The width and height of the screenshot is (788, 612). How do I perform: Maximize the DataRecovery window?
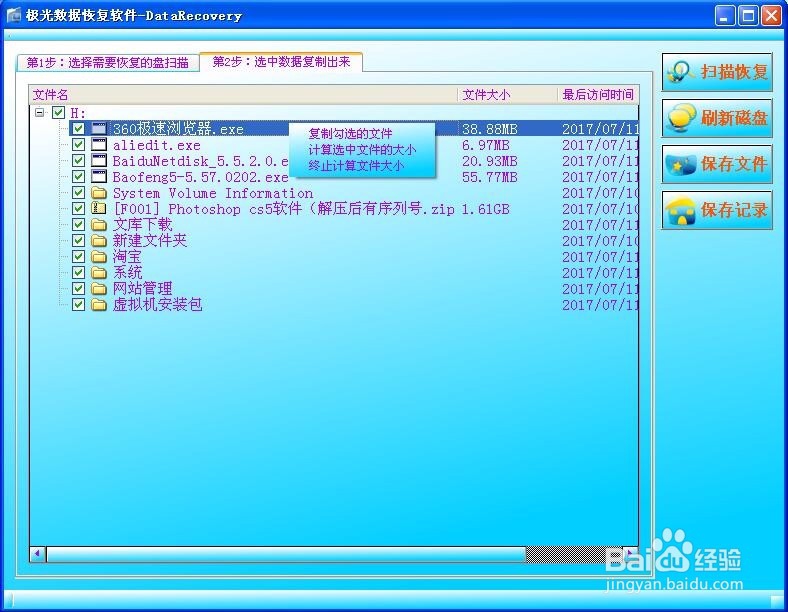point(747,16)
